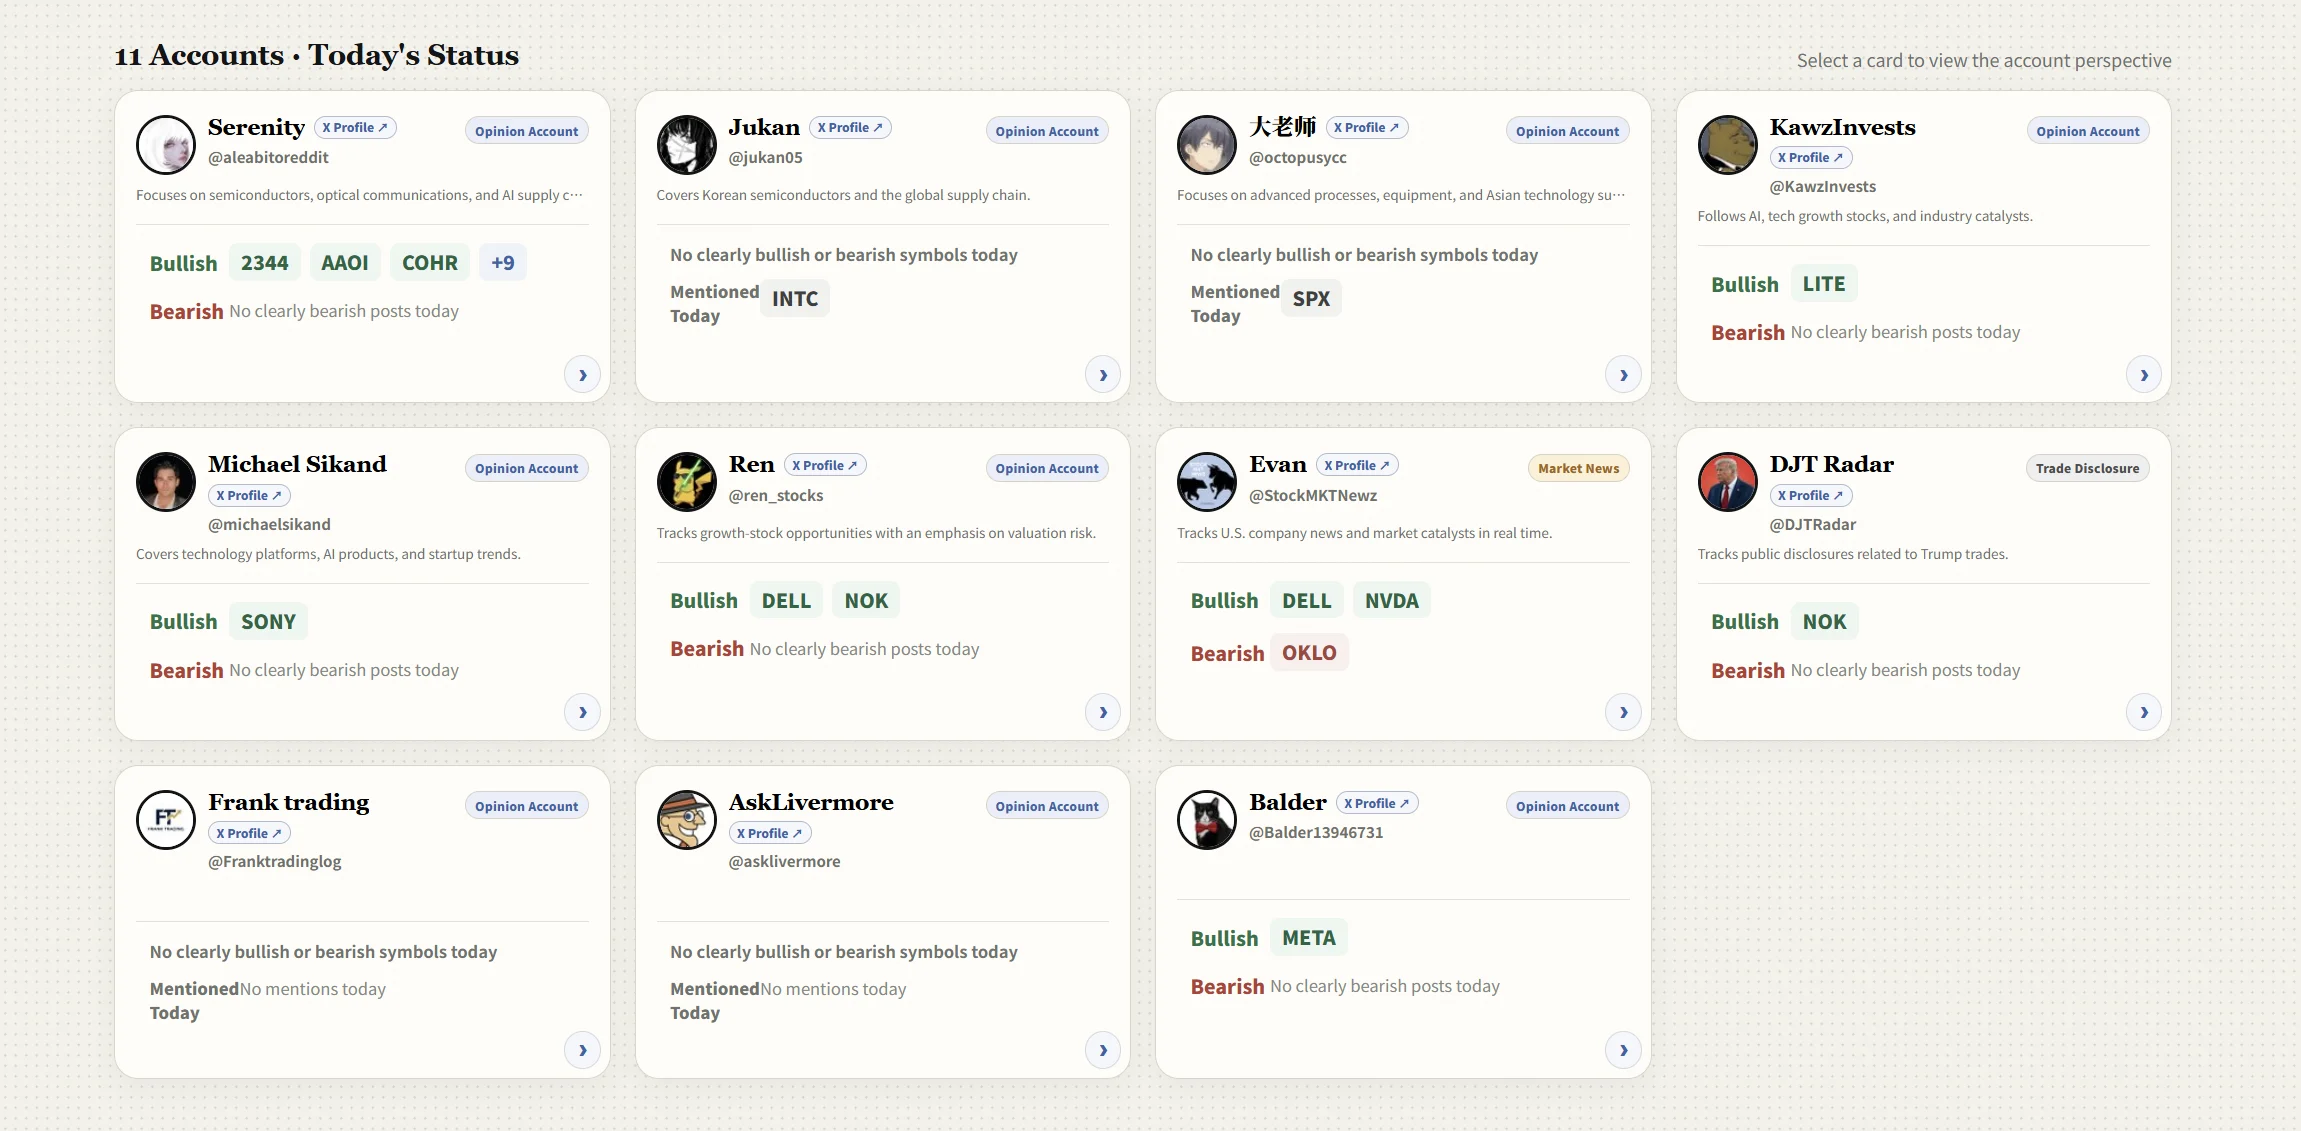Open DJT Radar card arrow chevron
The height and width of the screenshot is (1131, 2301).
click(x=2144, y=712)
